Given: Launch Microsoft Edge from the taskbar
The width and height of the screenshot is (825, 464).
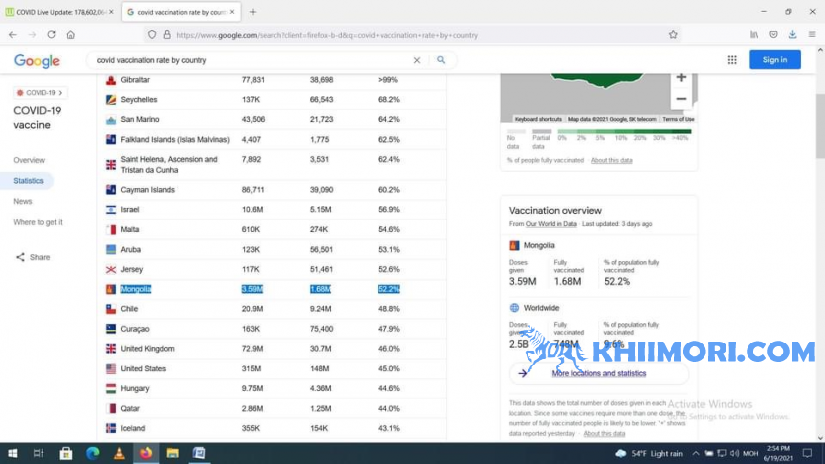Looking at the screenshot, I should (93, 453).
